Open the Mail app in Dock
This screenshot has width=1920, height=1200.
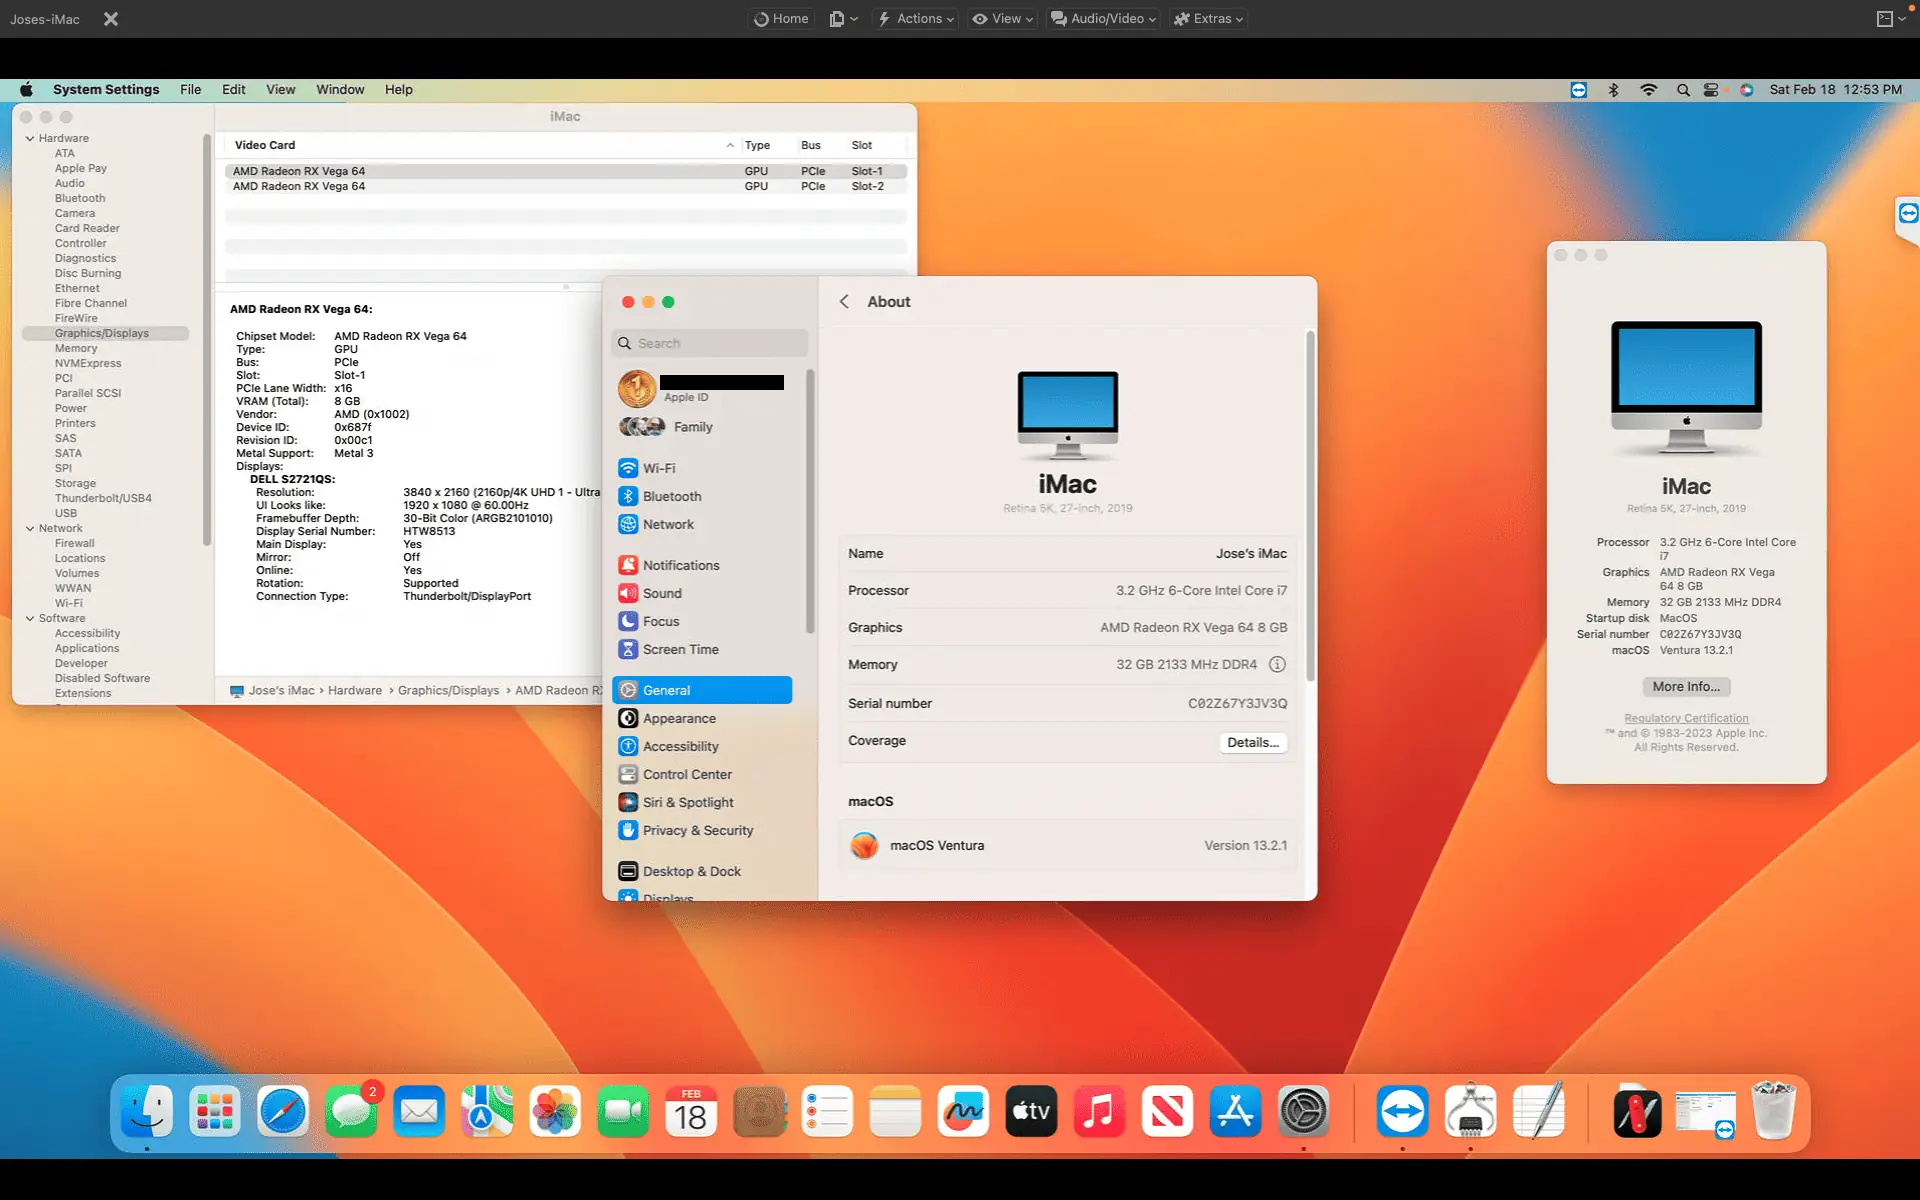coord(419,1111)
